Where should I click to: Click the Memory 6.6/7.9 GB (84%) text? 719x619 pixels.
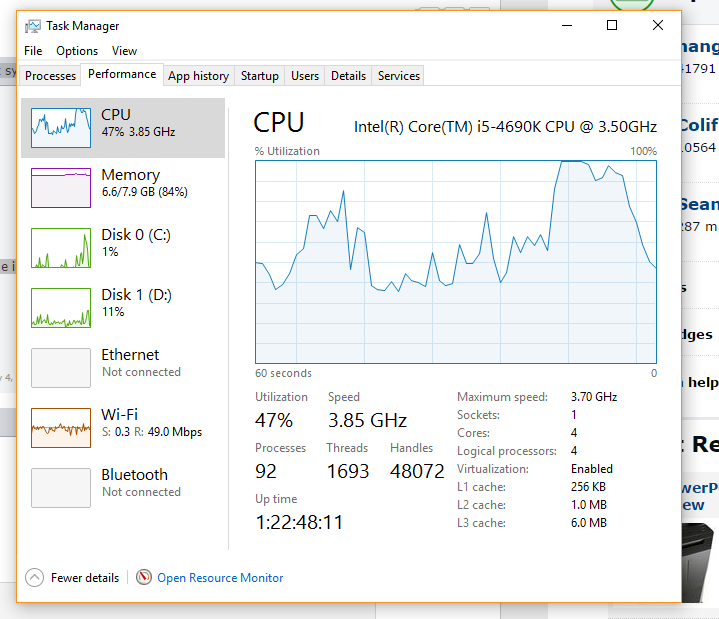coord(145,192)
